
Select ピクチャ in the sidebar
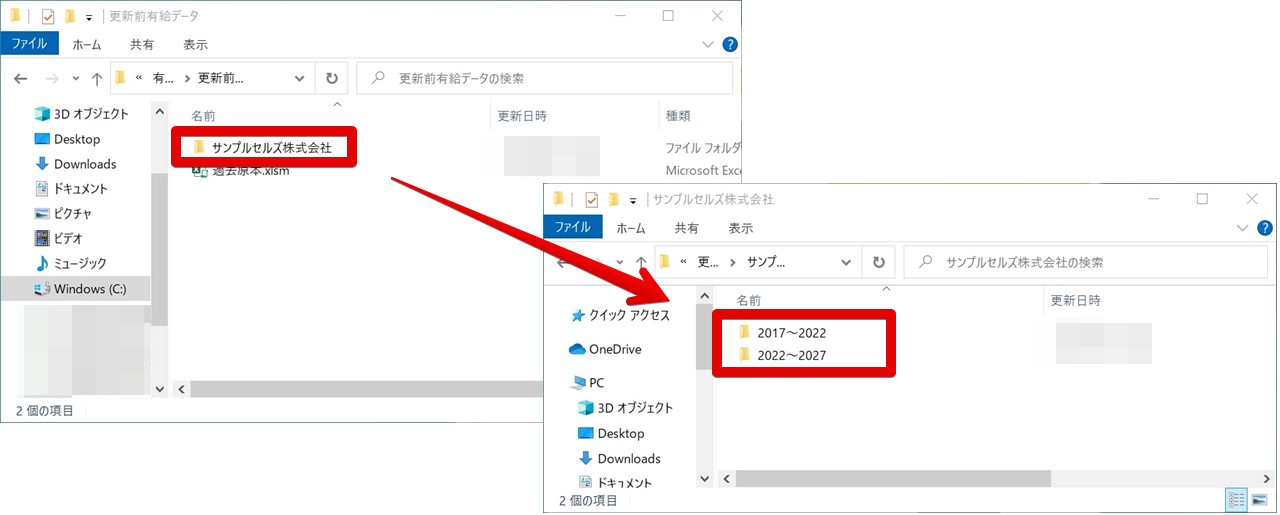click(x=63, y=214)
